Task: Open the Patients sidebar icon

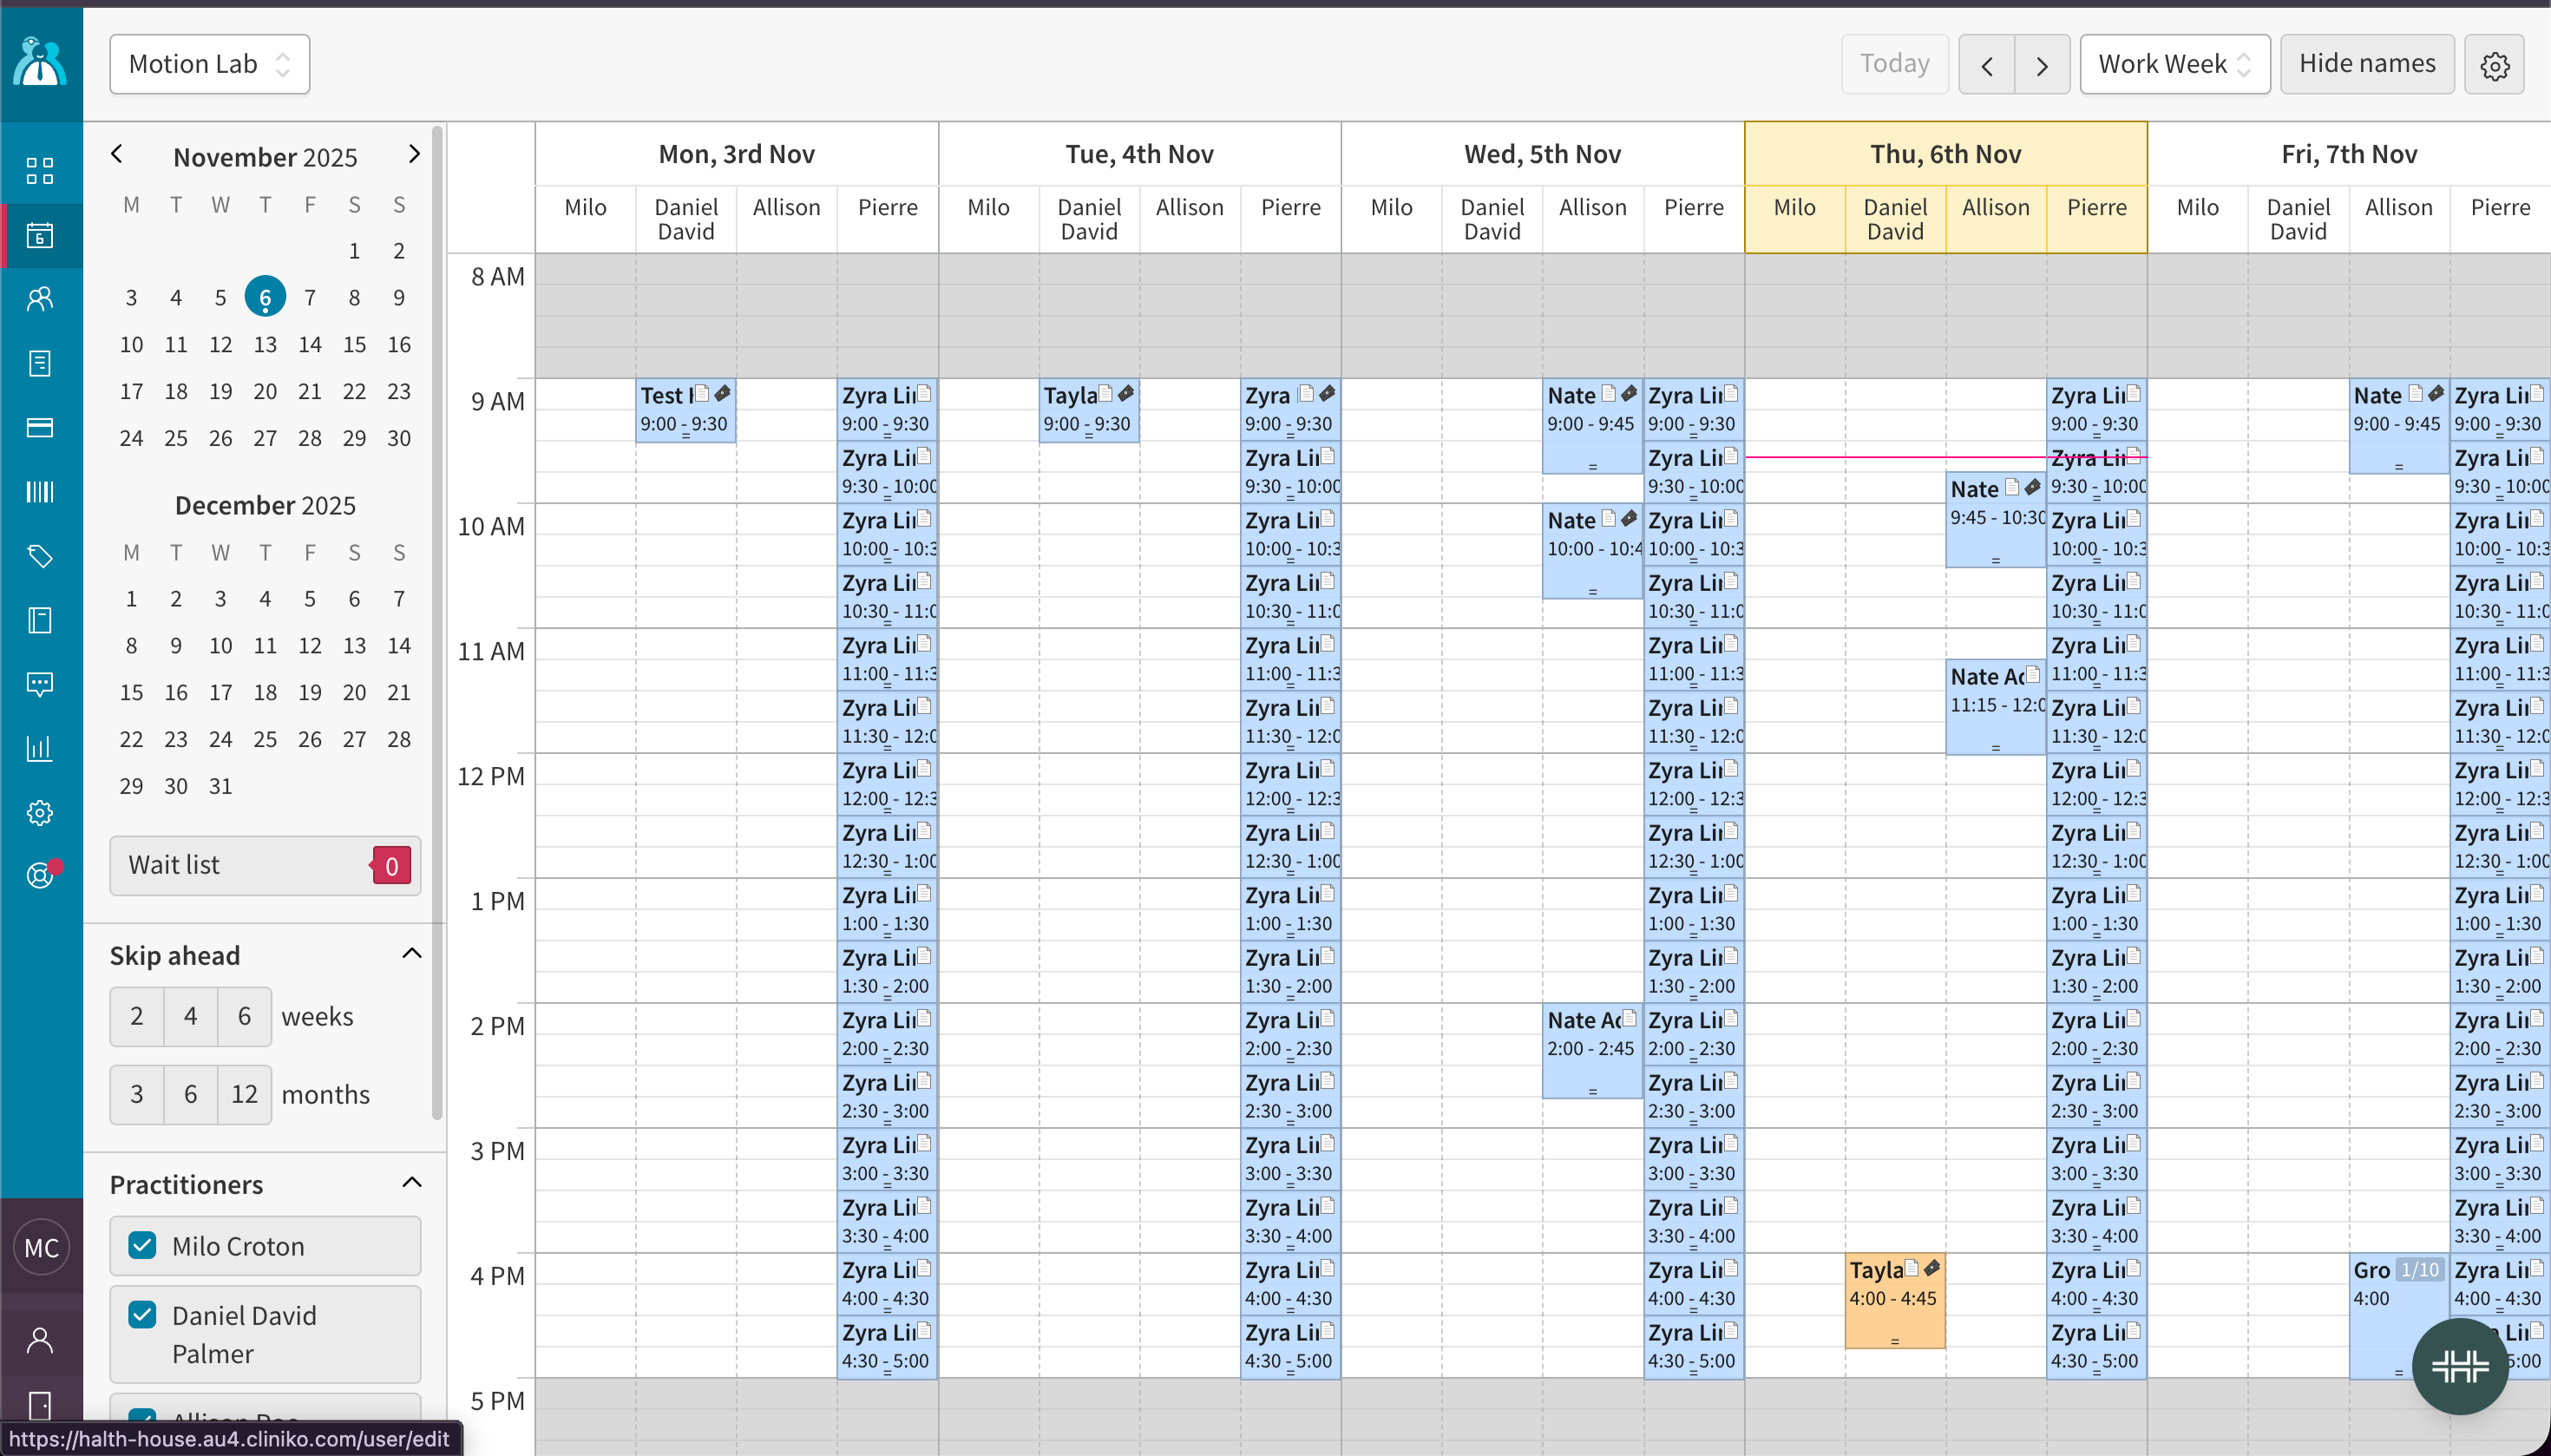Action: [40, 299]
